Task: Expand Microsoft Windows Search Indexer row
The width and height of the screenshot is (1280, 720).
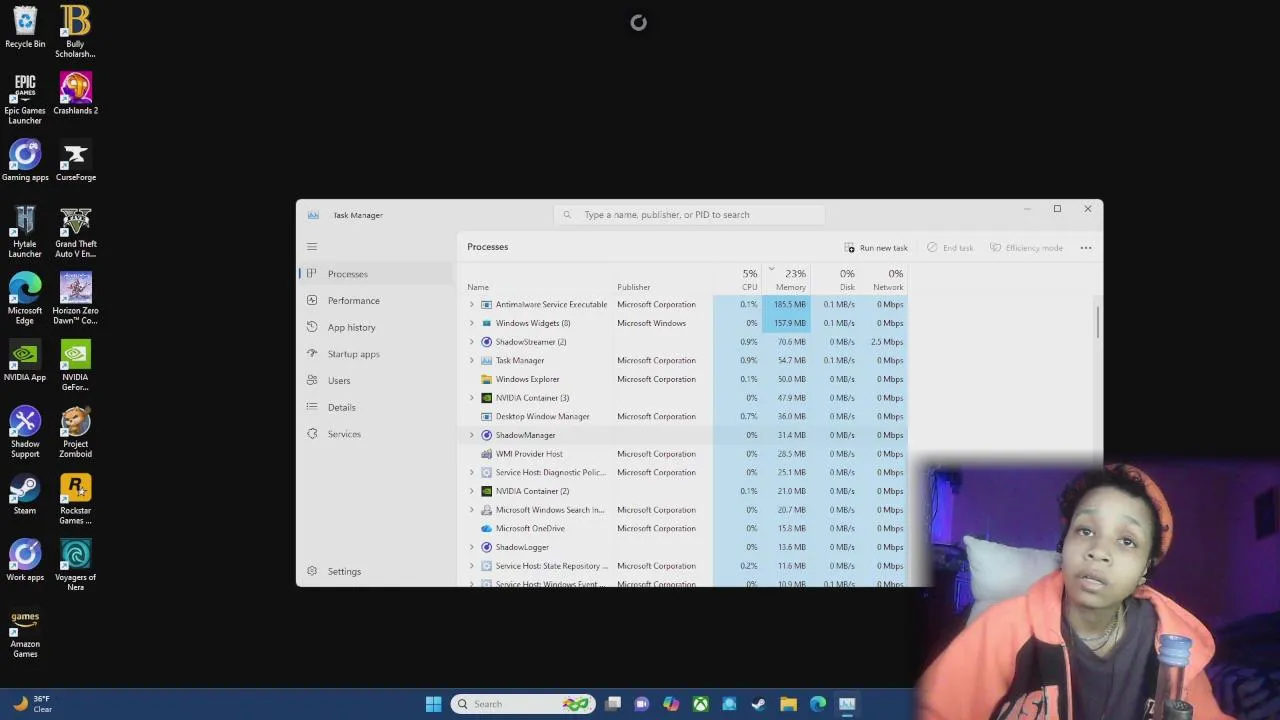Action: click(x=472, y=510)
